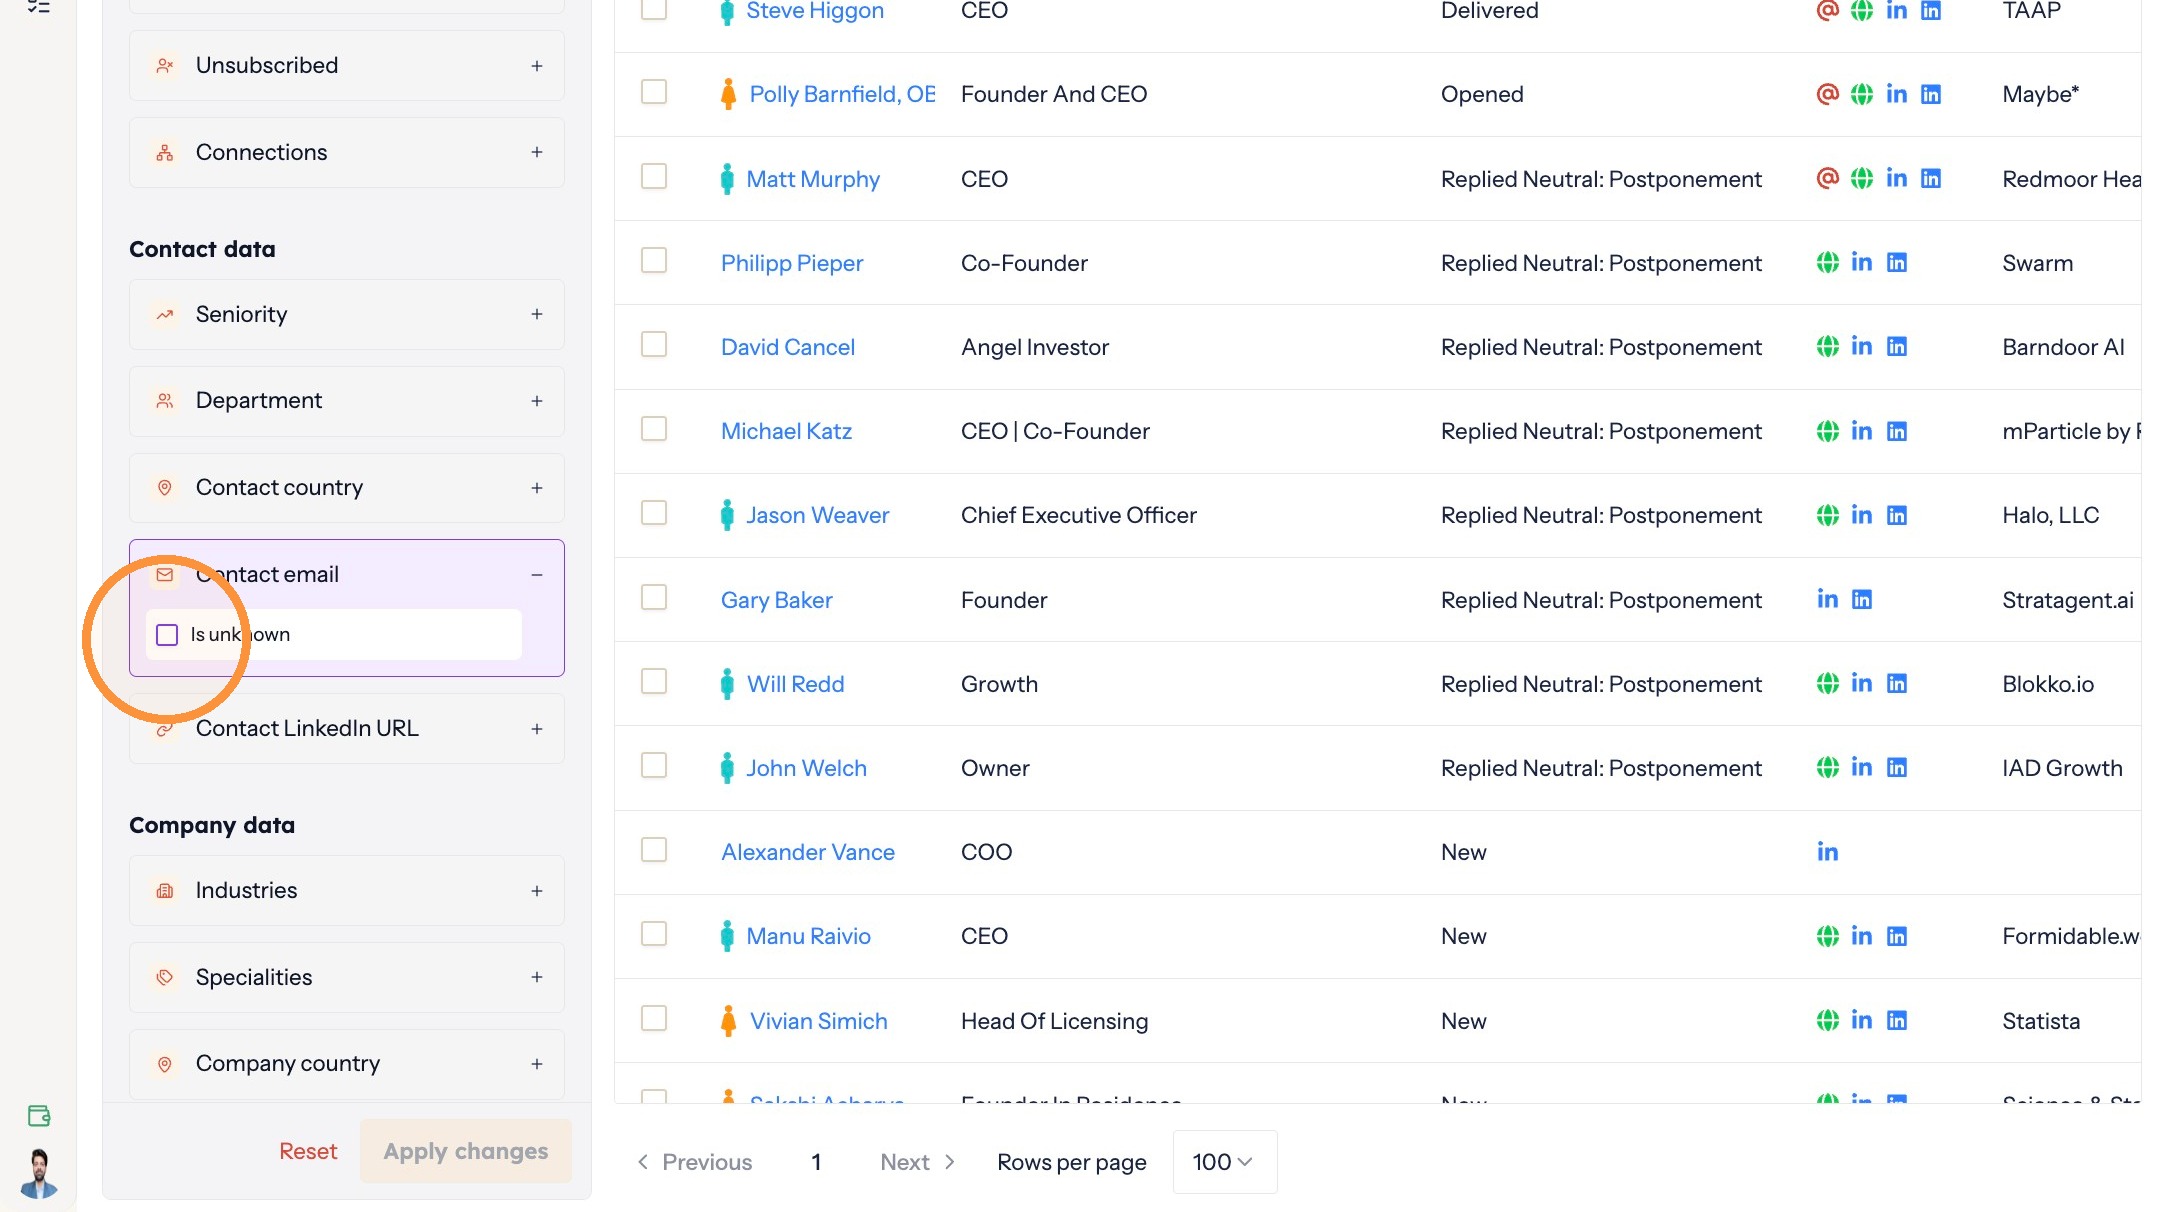Tick the checkbox for Alexander Vance
Image resolution: width=2168 pixels, height=1212 pixels.
point(654,849)
